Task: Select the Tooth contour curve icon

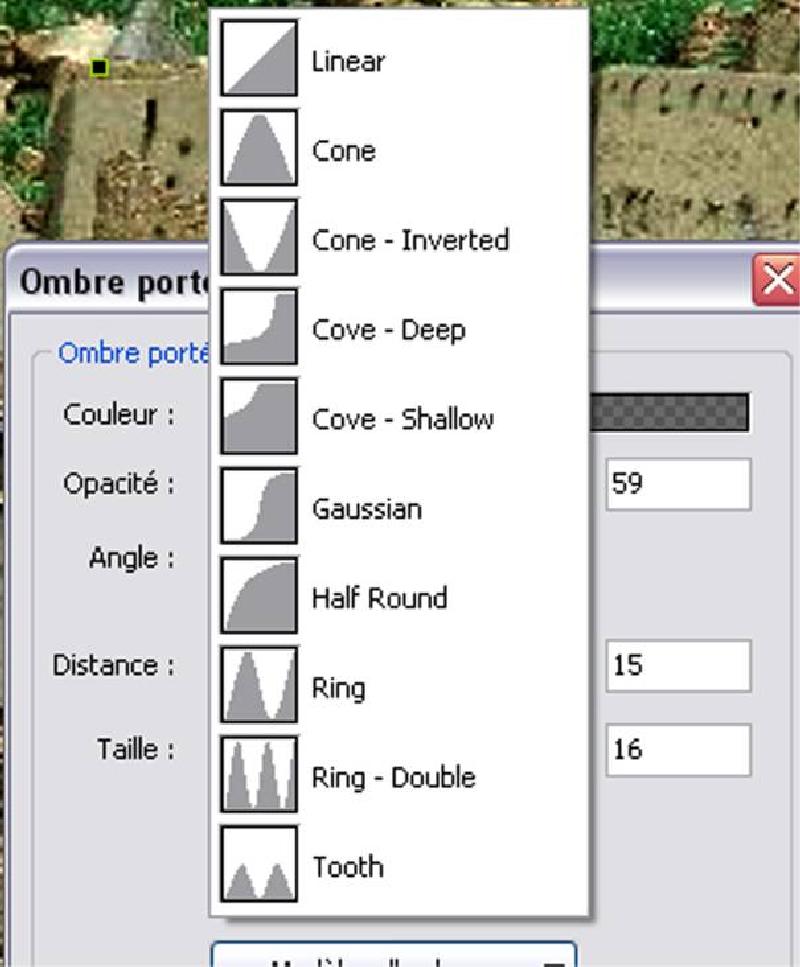Action: 259,863
